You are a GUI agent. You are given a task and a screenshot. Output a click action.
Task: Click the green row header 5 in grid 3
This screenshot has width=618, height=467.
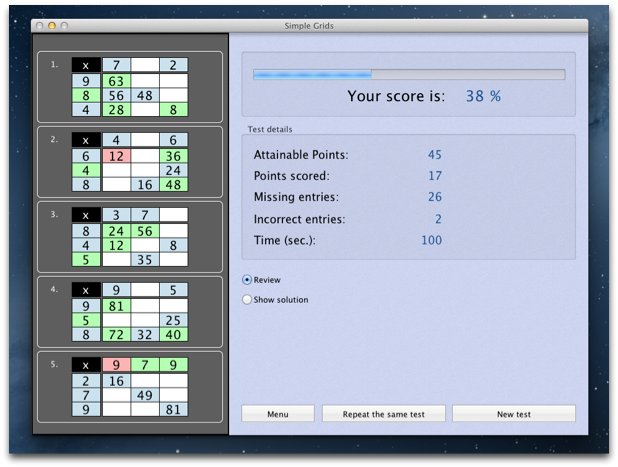point(86,259)
